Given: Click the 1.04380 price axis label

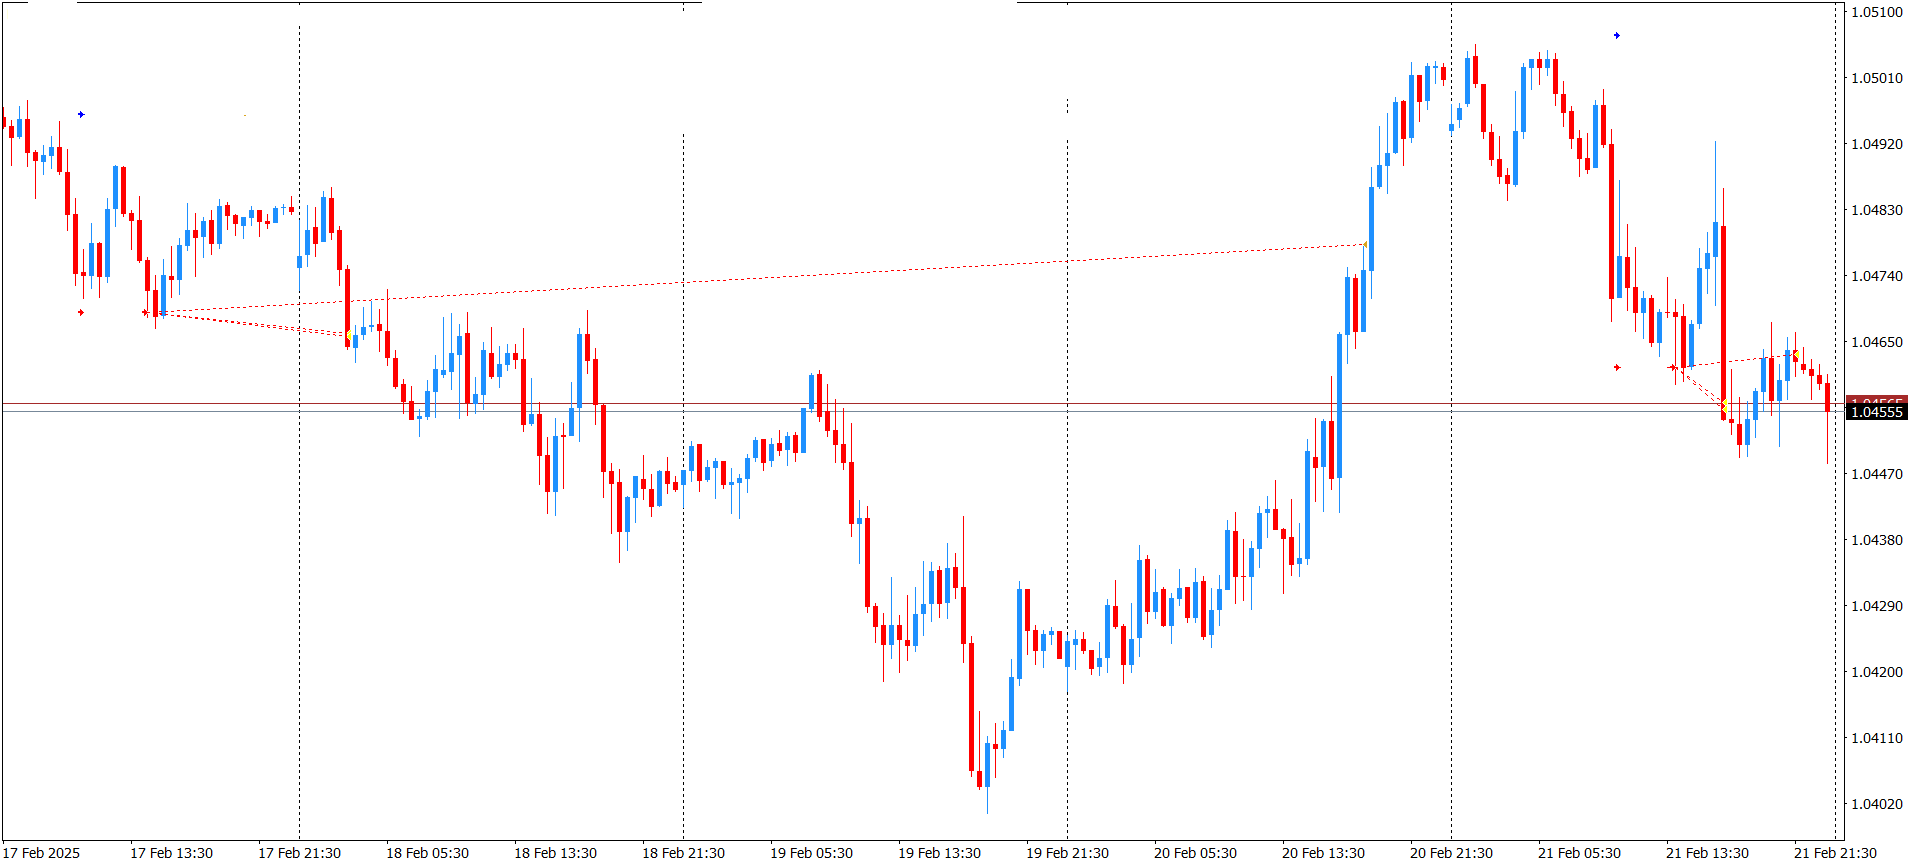Looking at the screenshot, I should click(x=1877, y=540).
